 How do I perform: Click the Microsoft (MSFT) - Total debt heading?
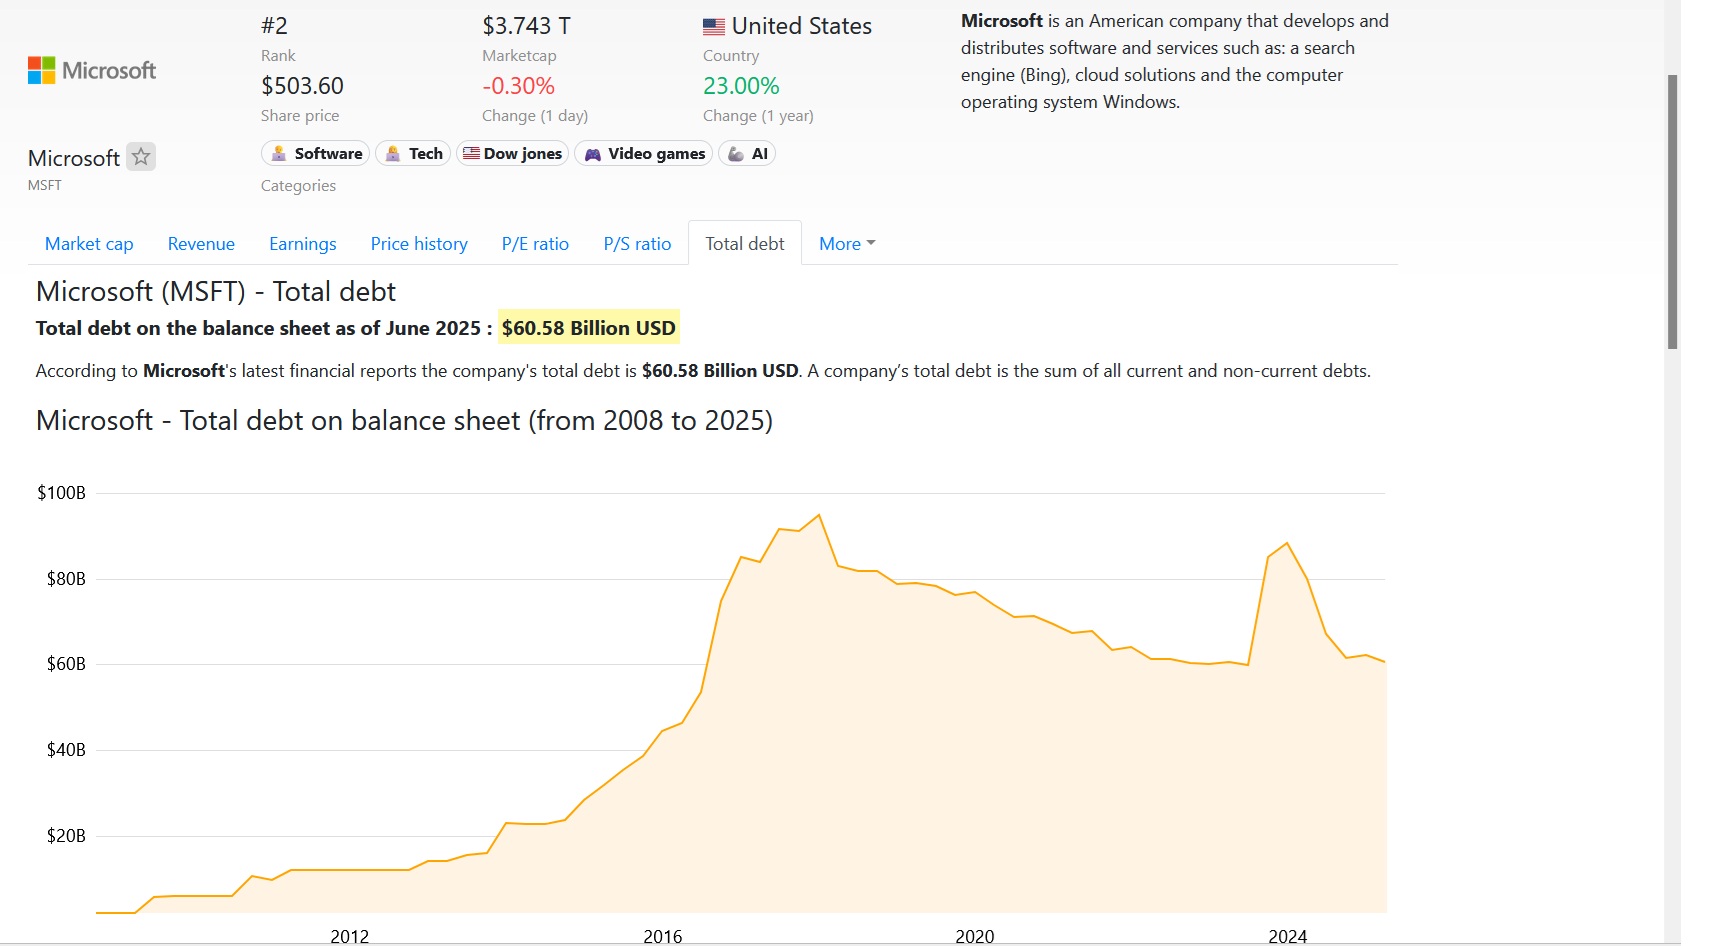point(216,291)
